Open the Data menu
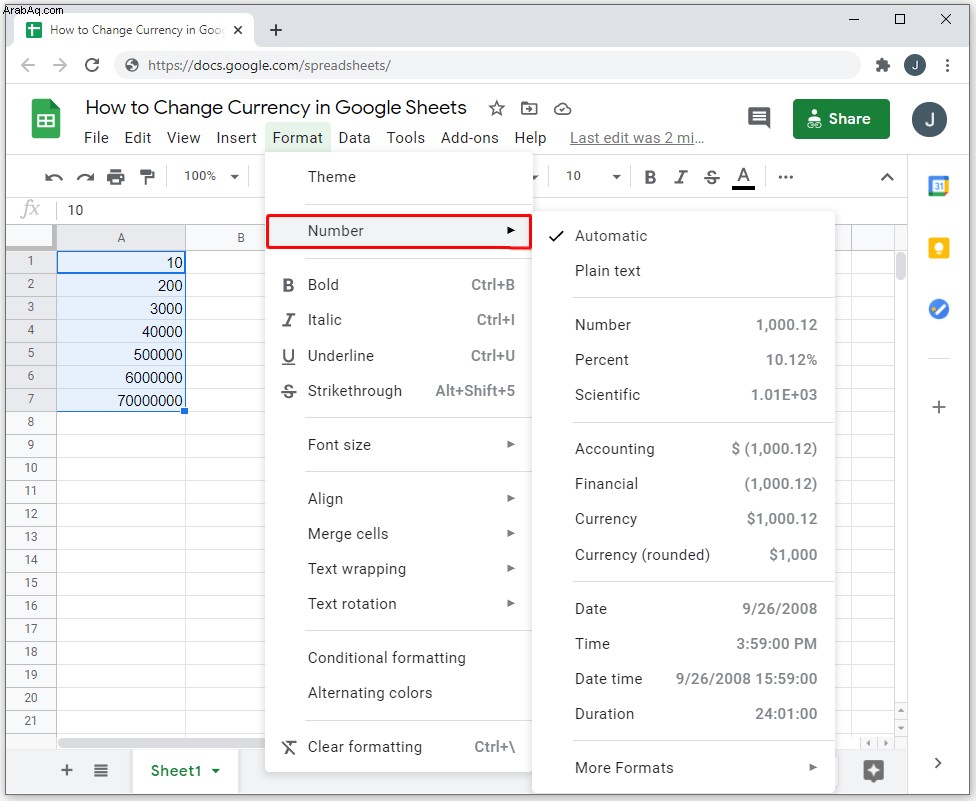 point(354,138)
